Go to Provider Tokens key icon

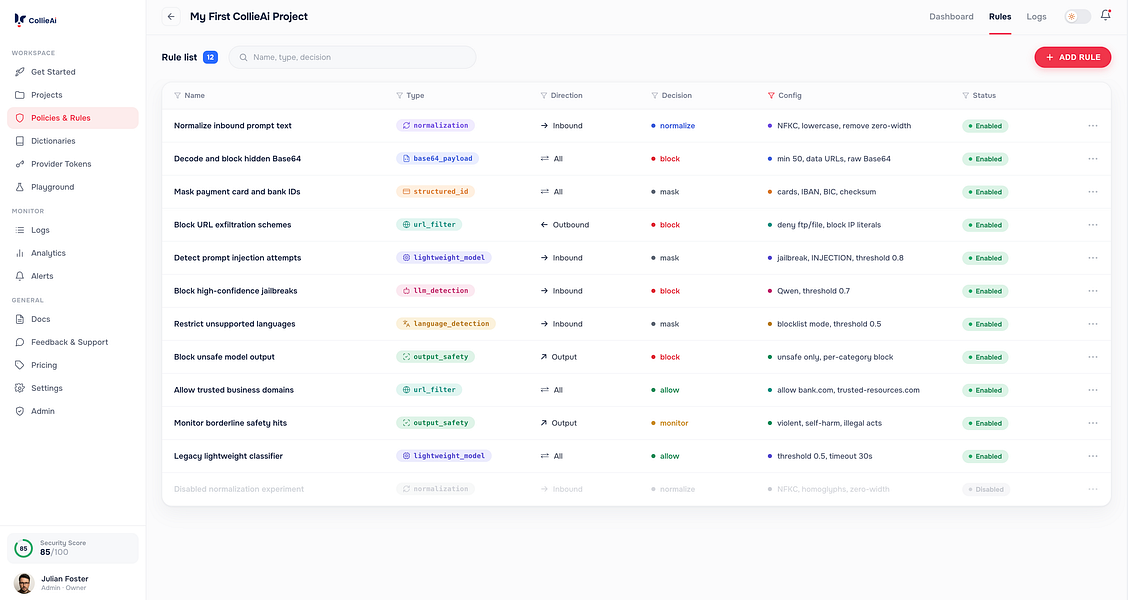[19, 164]
